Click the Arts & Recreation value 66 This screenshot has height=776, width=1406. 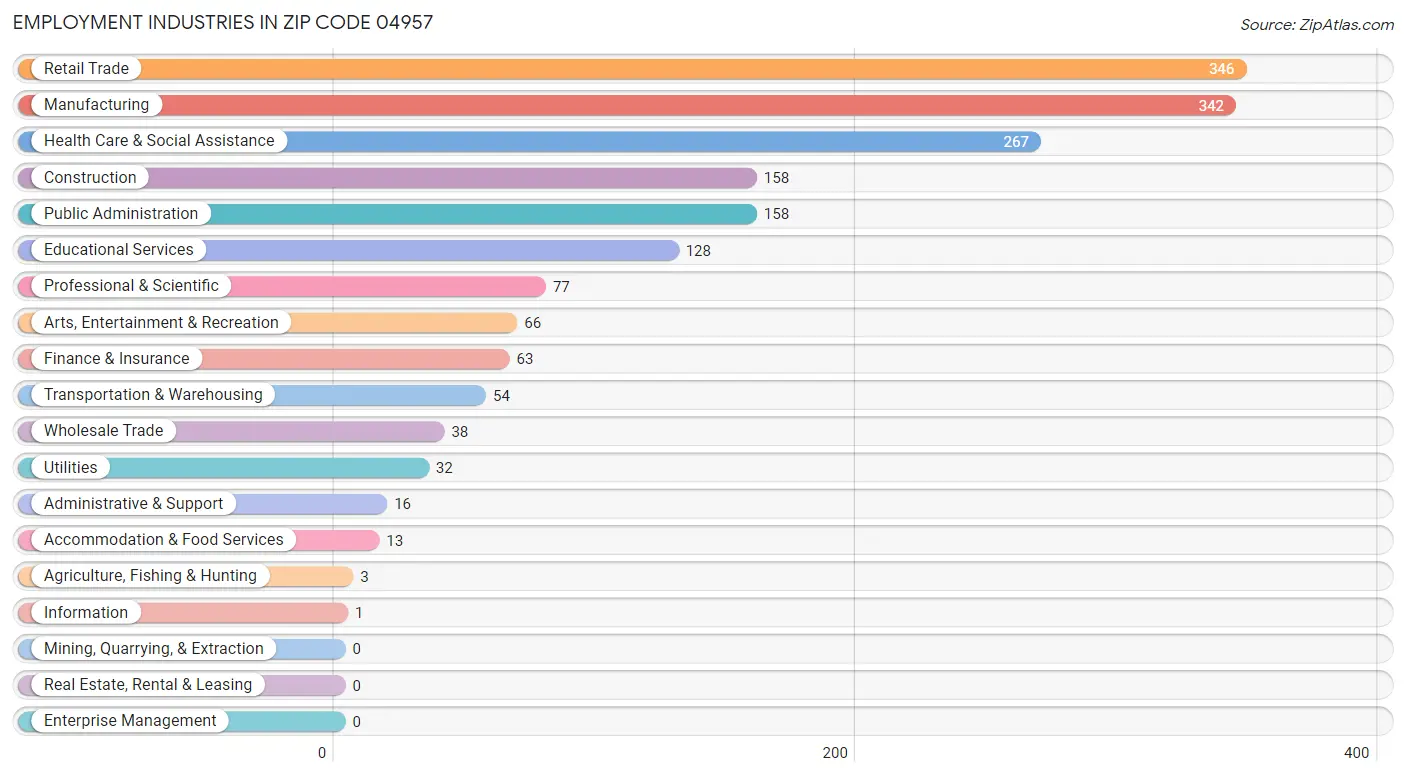coord(532,323)
